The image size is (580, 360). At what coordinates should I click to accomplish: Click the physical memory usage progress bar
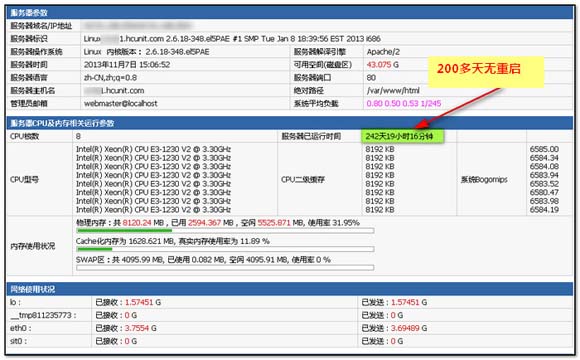pyautogui.click(x=225, y=231)
